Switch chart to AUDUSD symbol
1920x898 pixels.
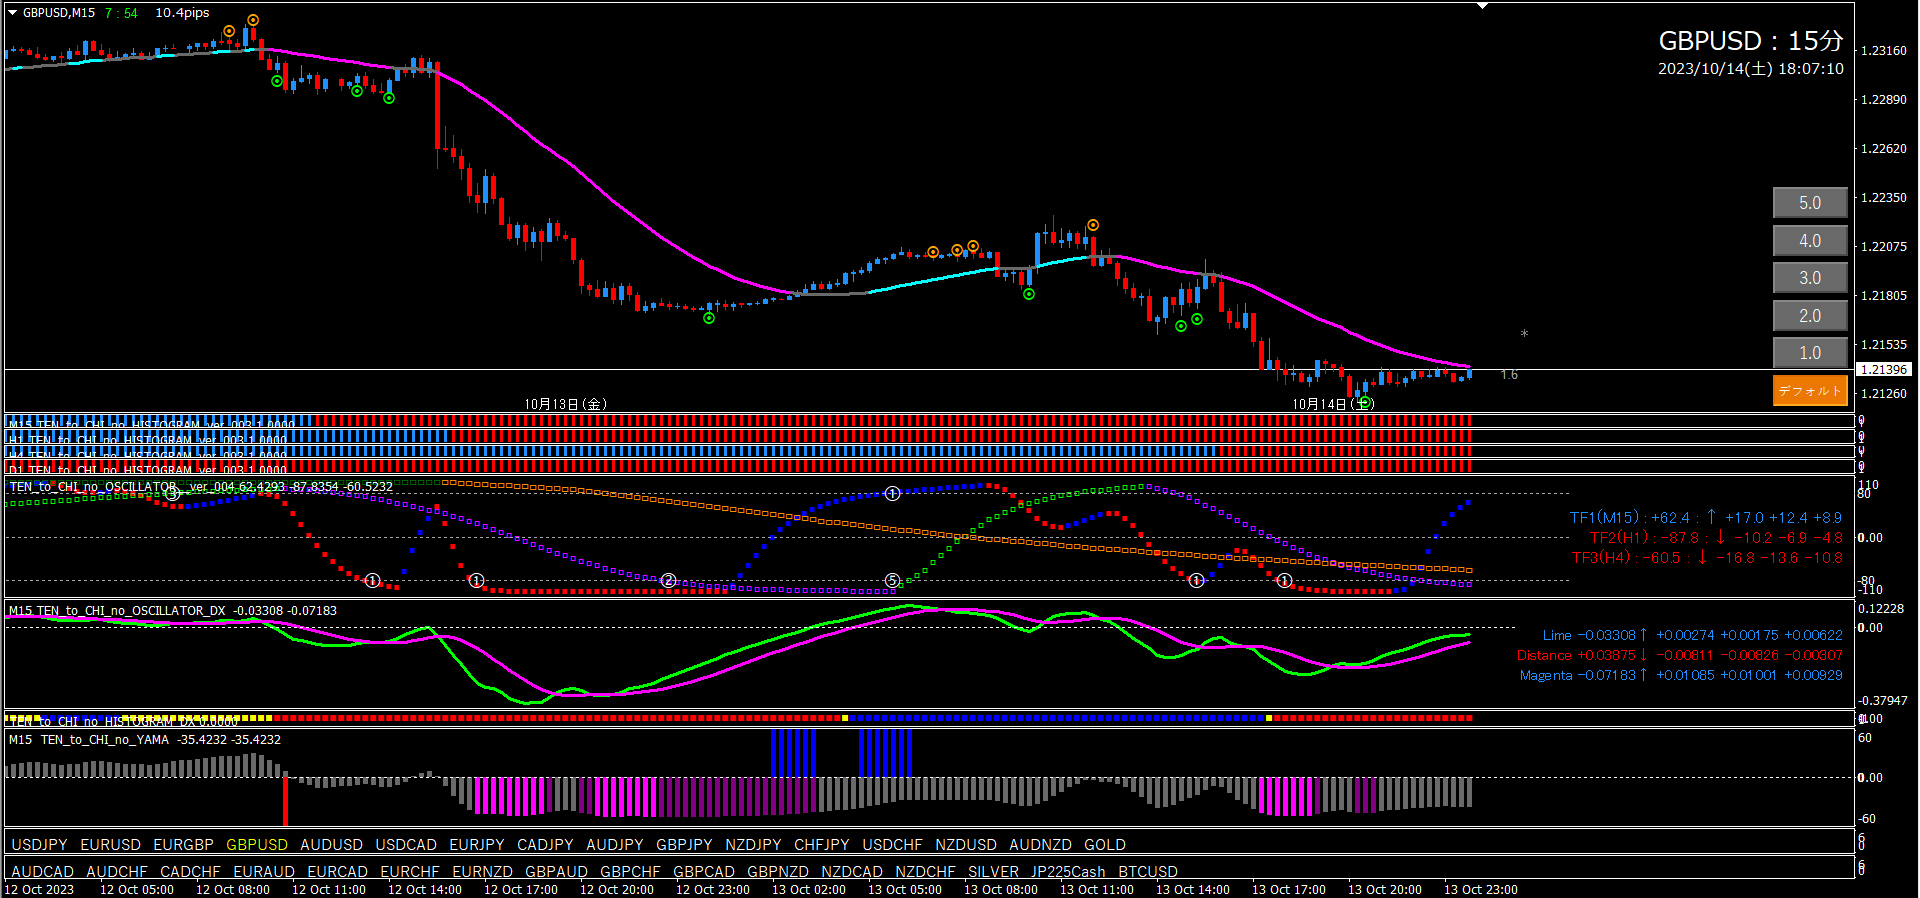332,845
